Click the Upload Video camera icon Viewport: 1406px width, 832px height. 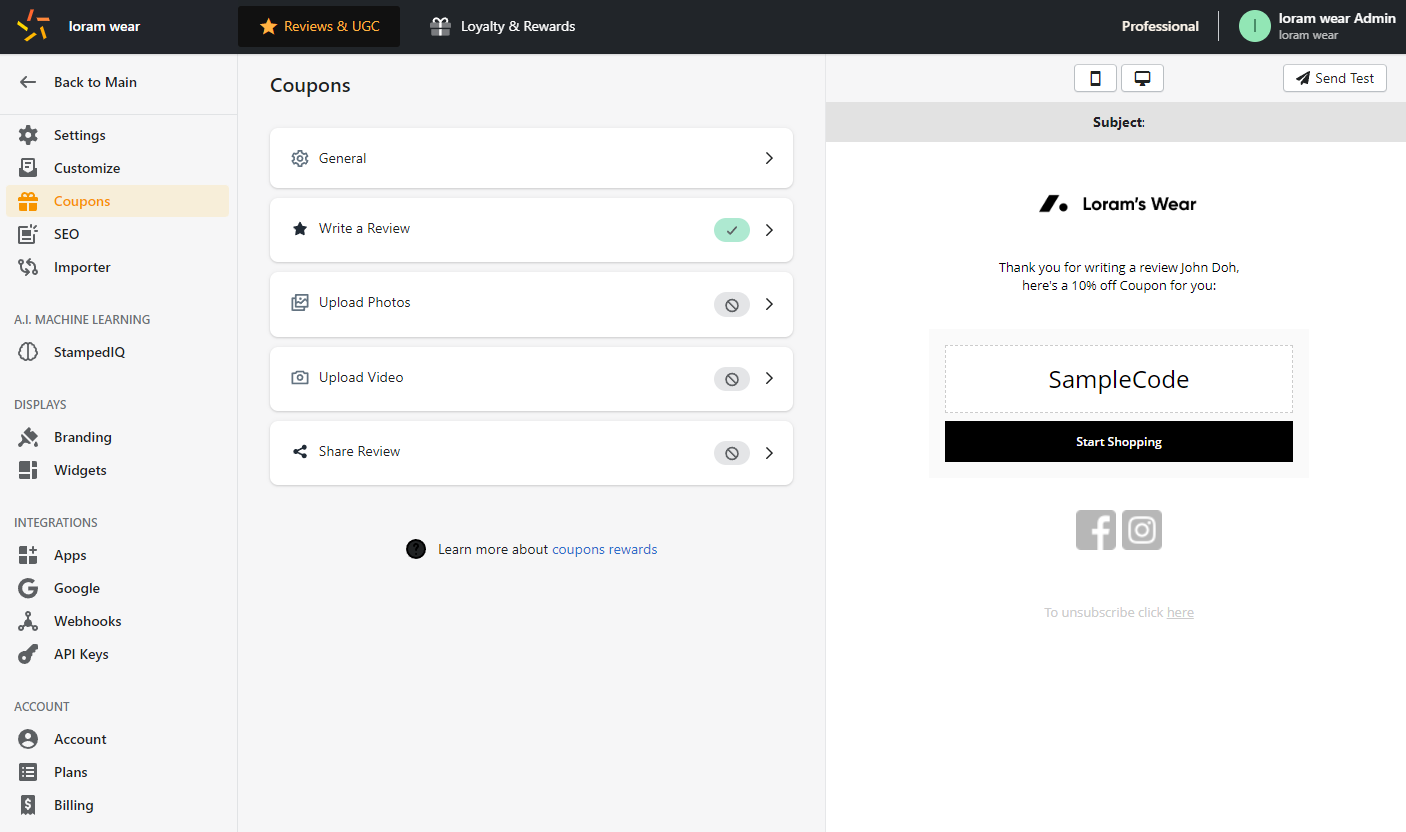[299, 377]
